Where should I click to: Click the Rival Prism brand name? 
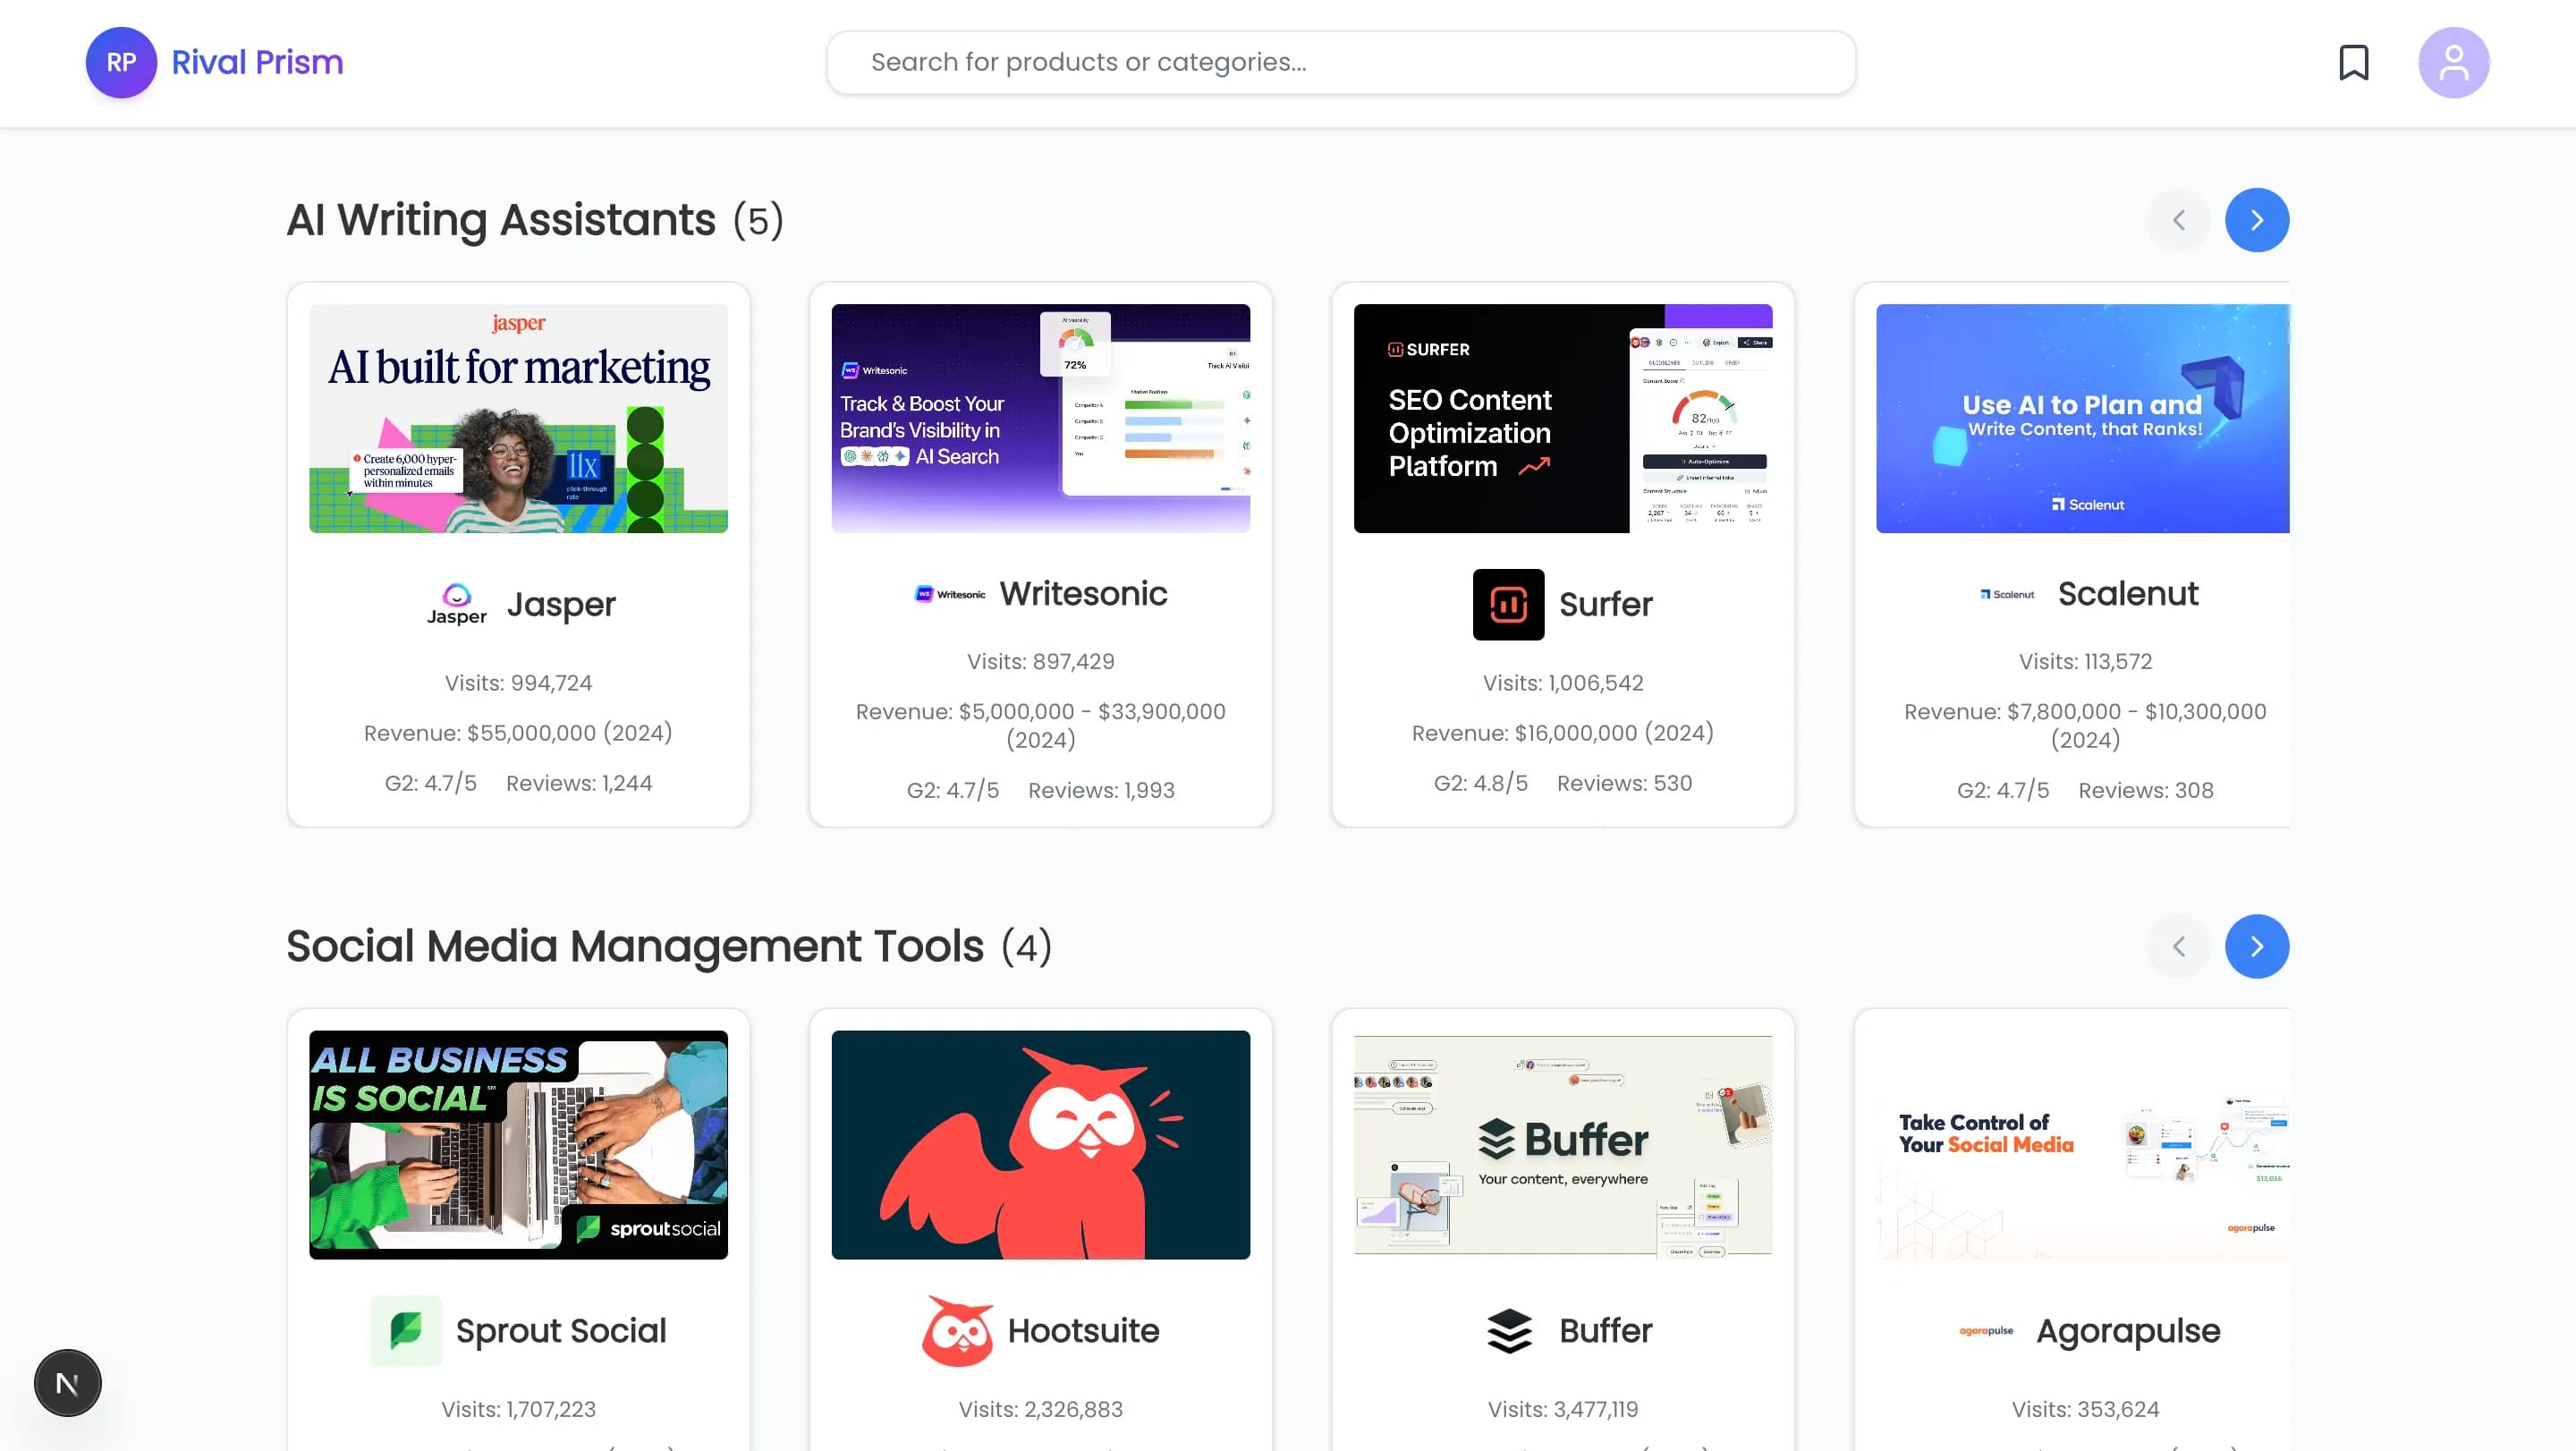tap(257, 62)
